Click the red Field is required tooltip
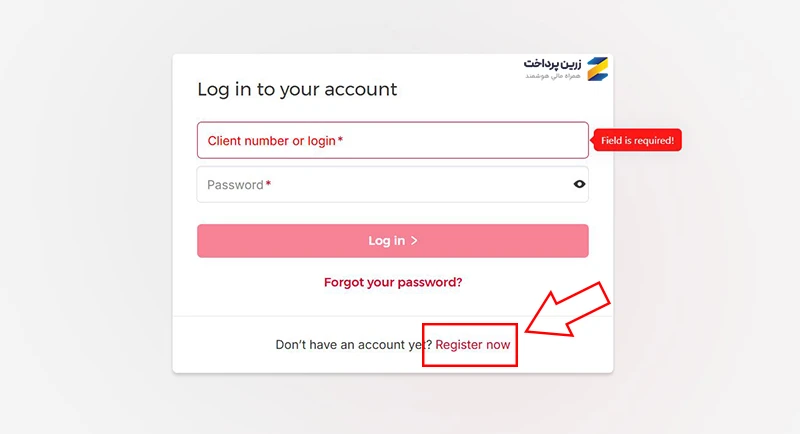The width and height of the screenshot is (800, 434). (x=637, y=140)
